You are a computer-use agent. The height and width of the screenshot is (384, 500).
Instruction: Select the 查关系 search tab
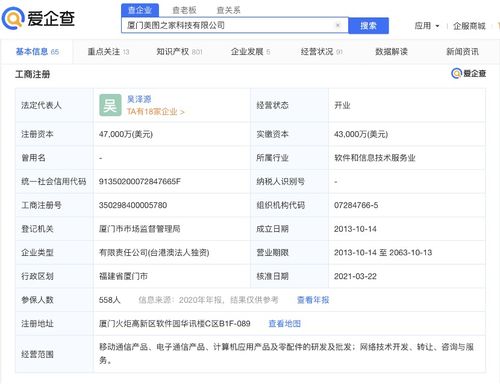click(x=228, y=10)
